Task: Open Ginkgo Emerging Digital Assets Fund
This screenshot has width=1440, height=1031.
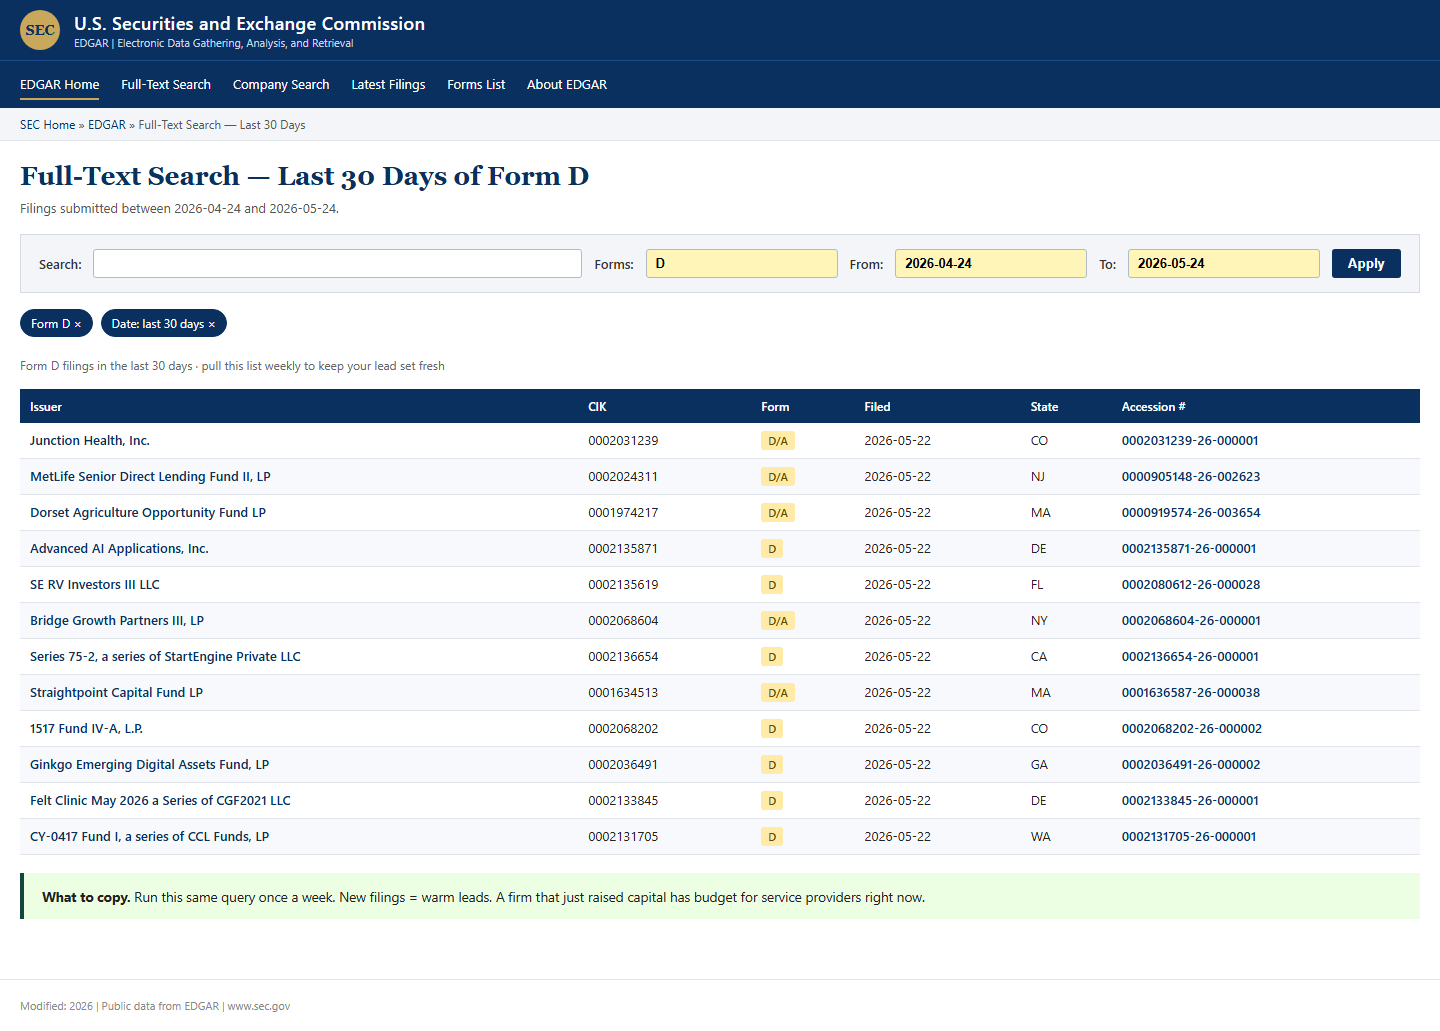Action: (149, 765)
